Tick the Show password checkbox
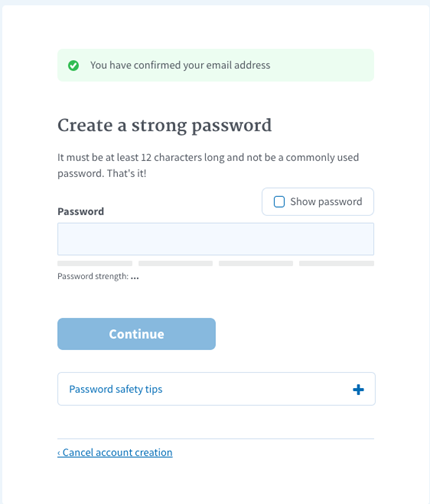The width and height of the screenshot is (430, 504). 279,202
